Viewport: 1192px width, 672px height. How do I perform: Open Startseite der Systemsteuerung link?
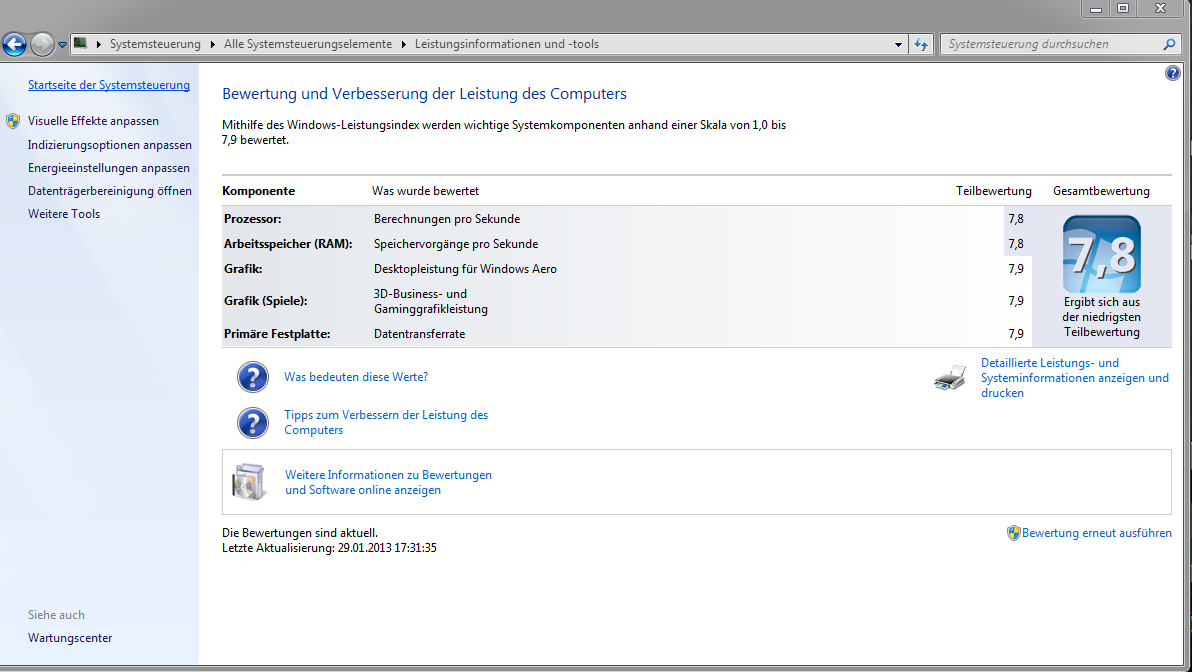pyautogui.click(x=109, y=85)
